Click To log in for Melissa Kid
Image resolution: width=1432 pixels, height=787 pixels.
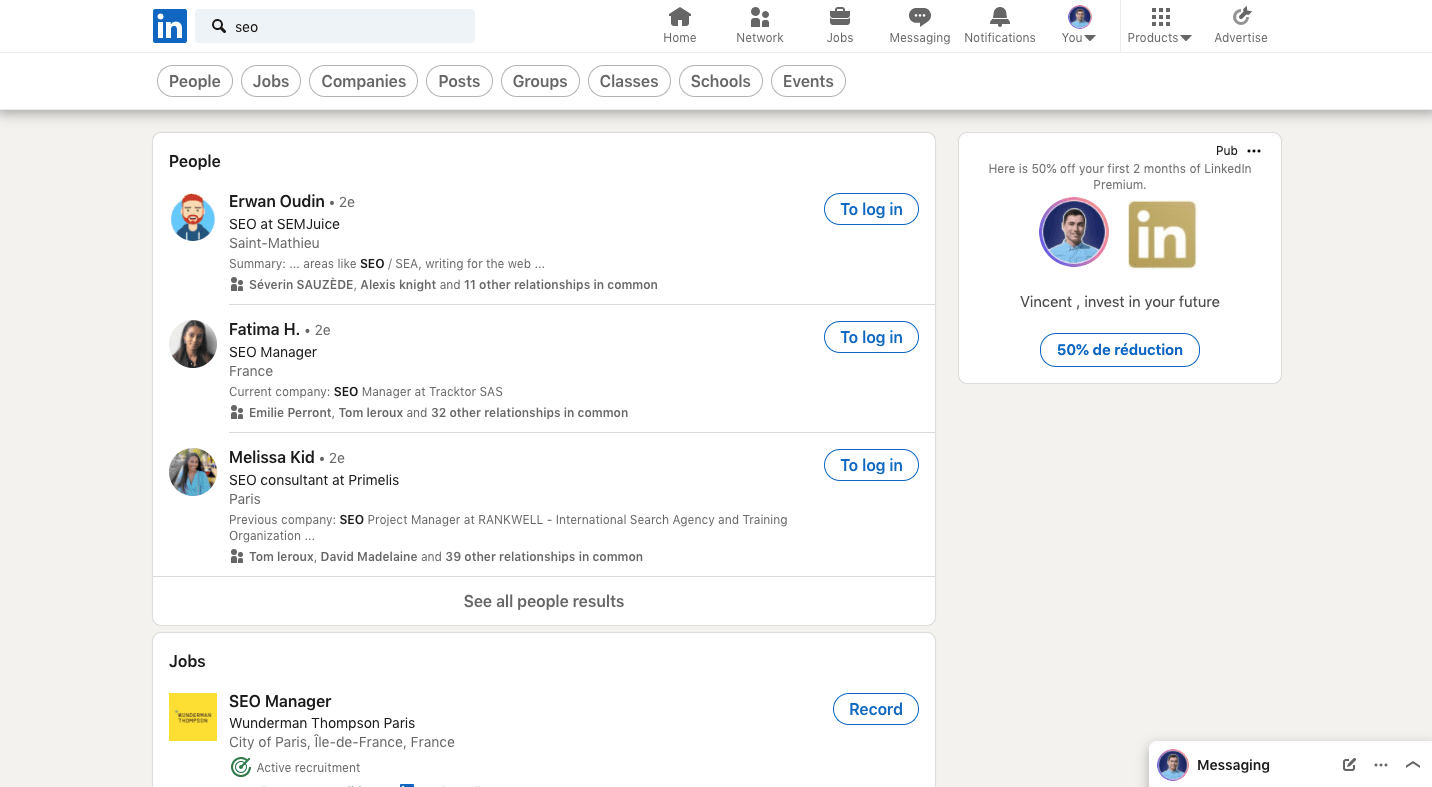click(871, 466)
